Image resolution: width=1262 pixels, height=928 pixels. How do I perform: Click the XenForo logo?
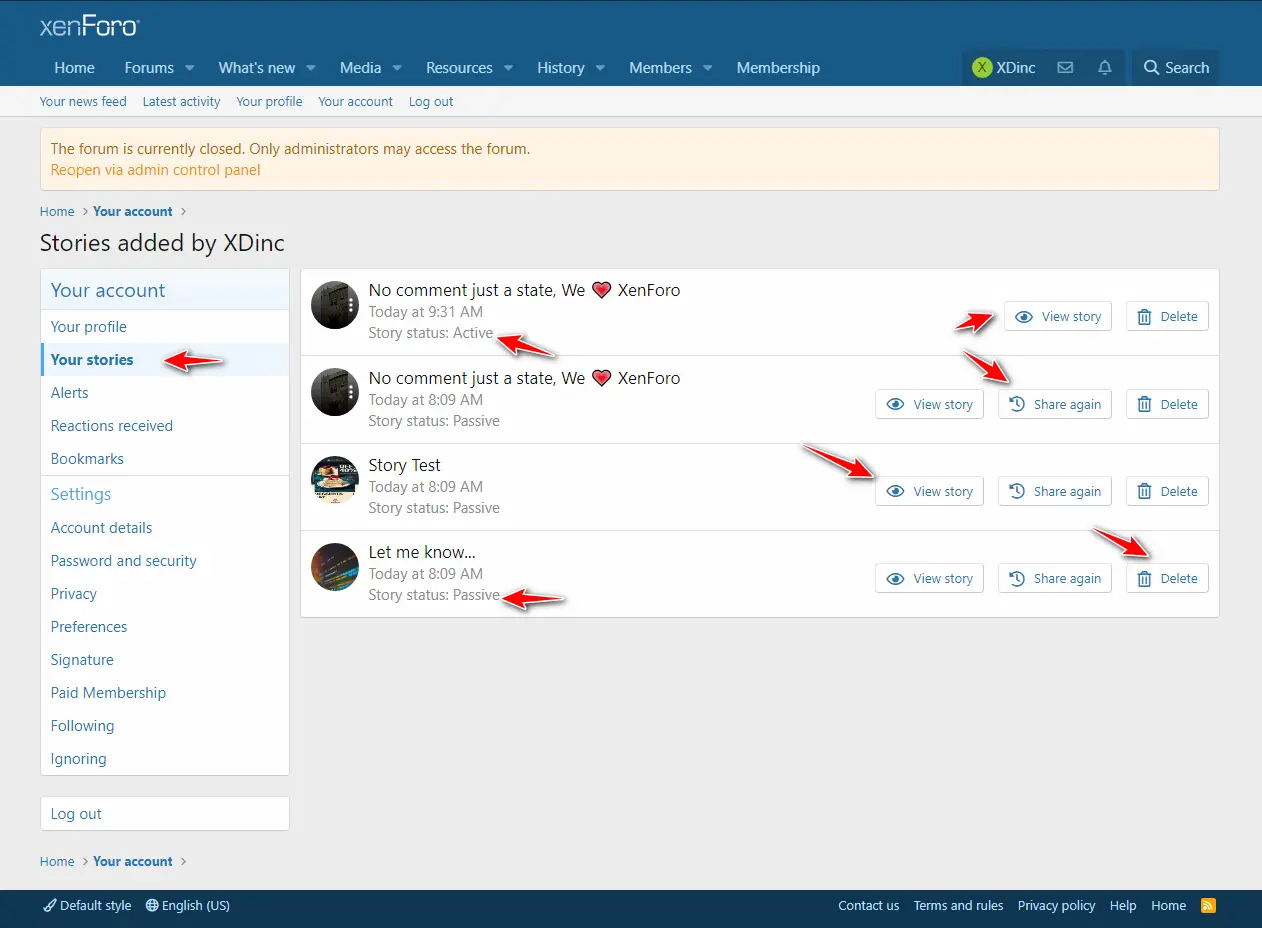click(89, 26)
